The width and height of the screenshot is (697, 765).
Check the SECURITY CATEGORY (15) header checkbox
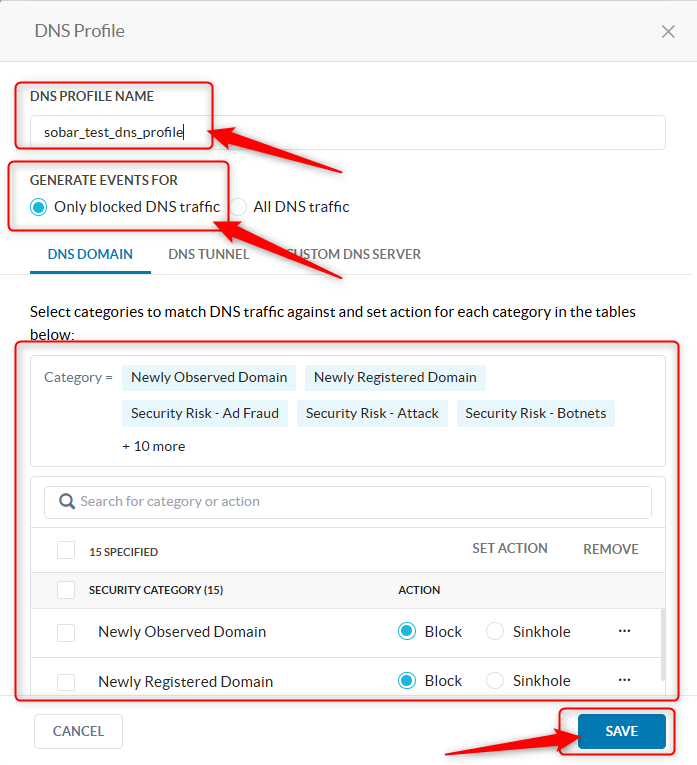(x=66, y=590)
